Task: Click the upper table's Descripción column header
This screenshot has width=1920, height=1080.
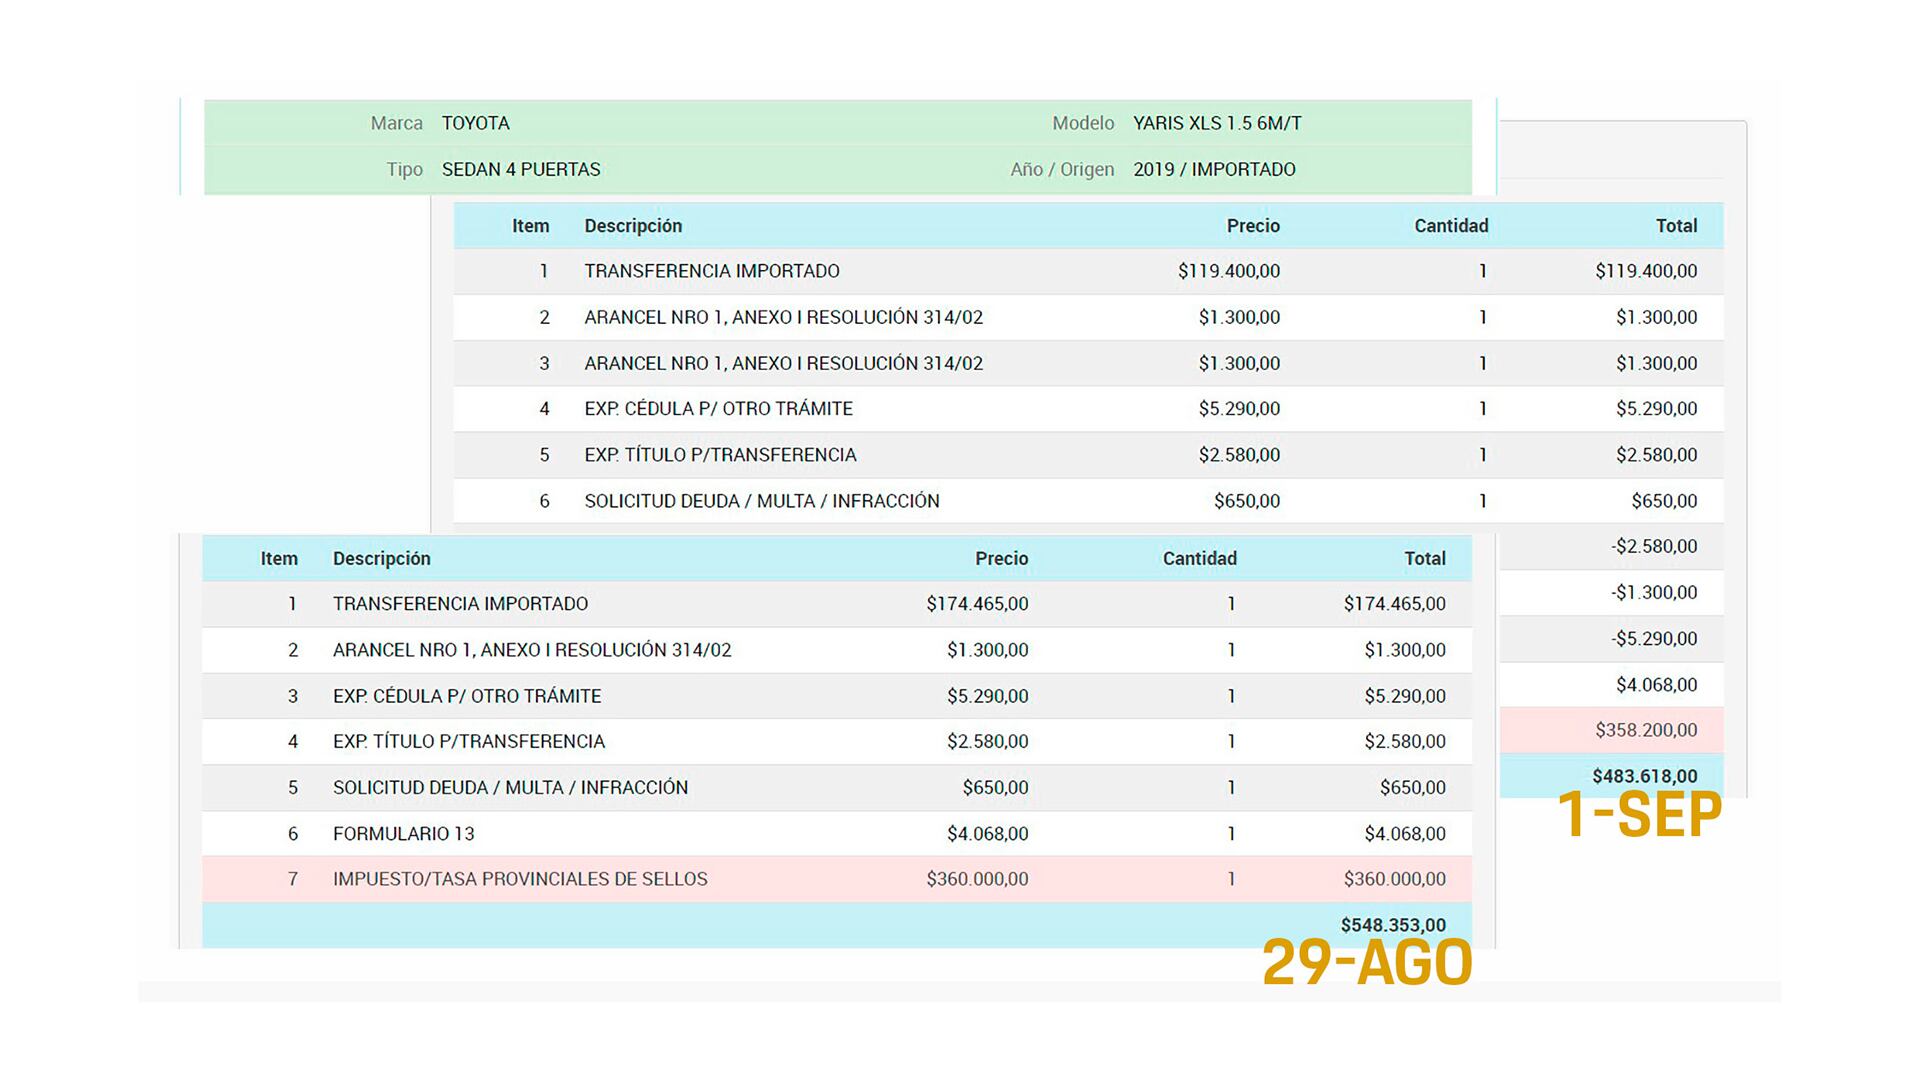Action: pos(632,226)
